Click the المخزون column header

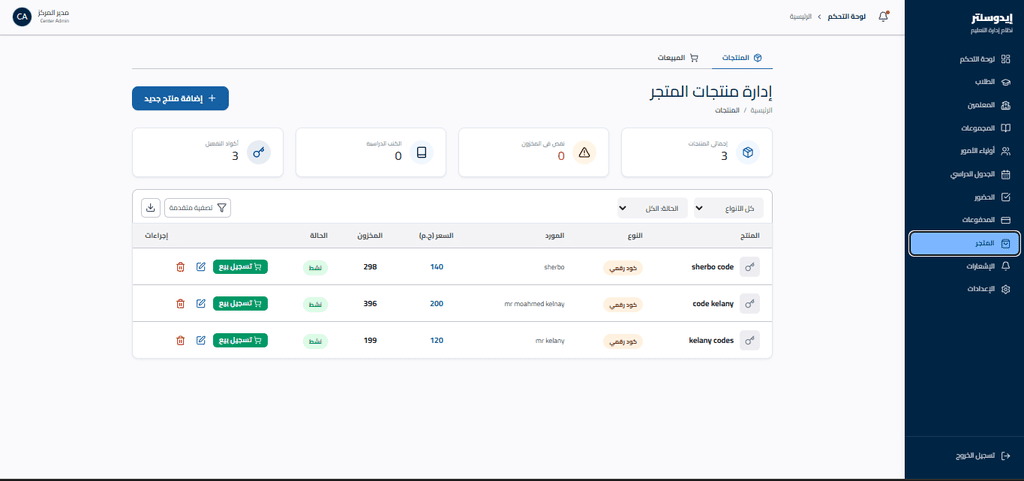click(x=370, y=236)
